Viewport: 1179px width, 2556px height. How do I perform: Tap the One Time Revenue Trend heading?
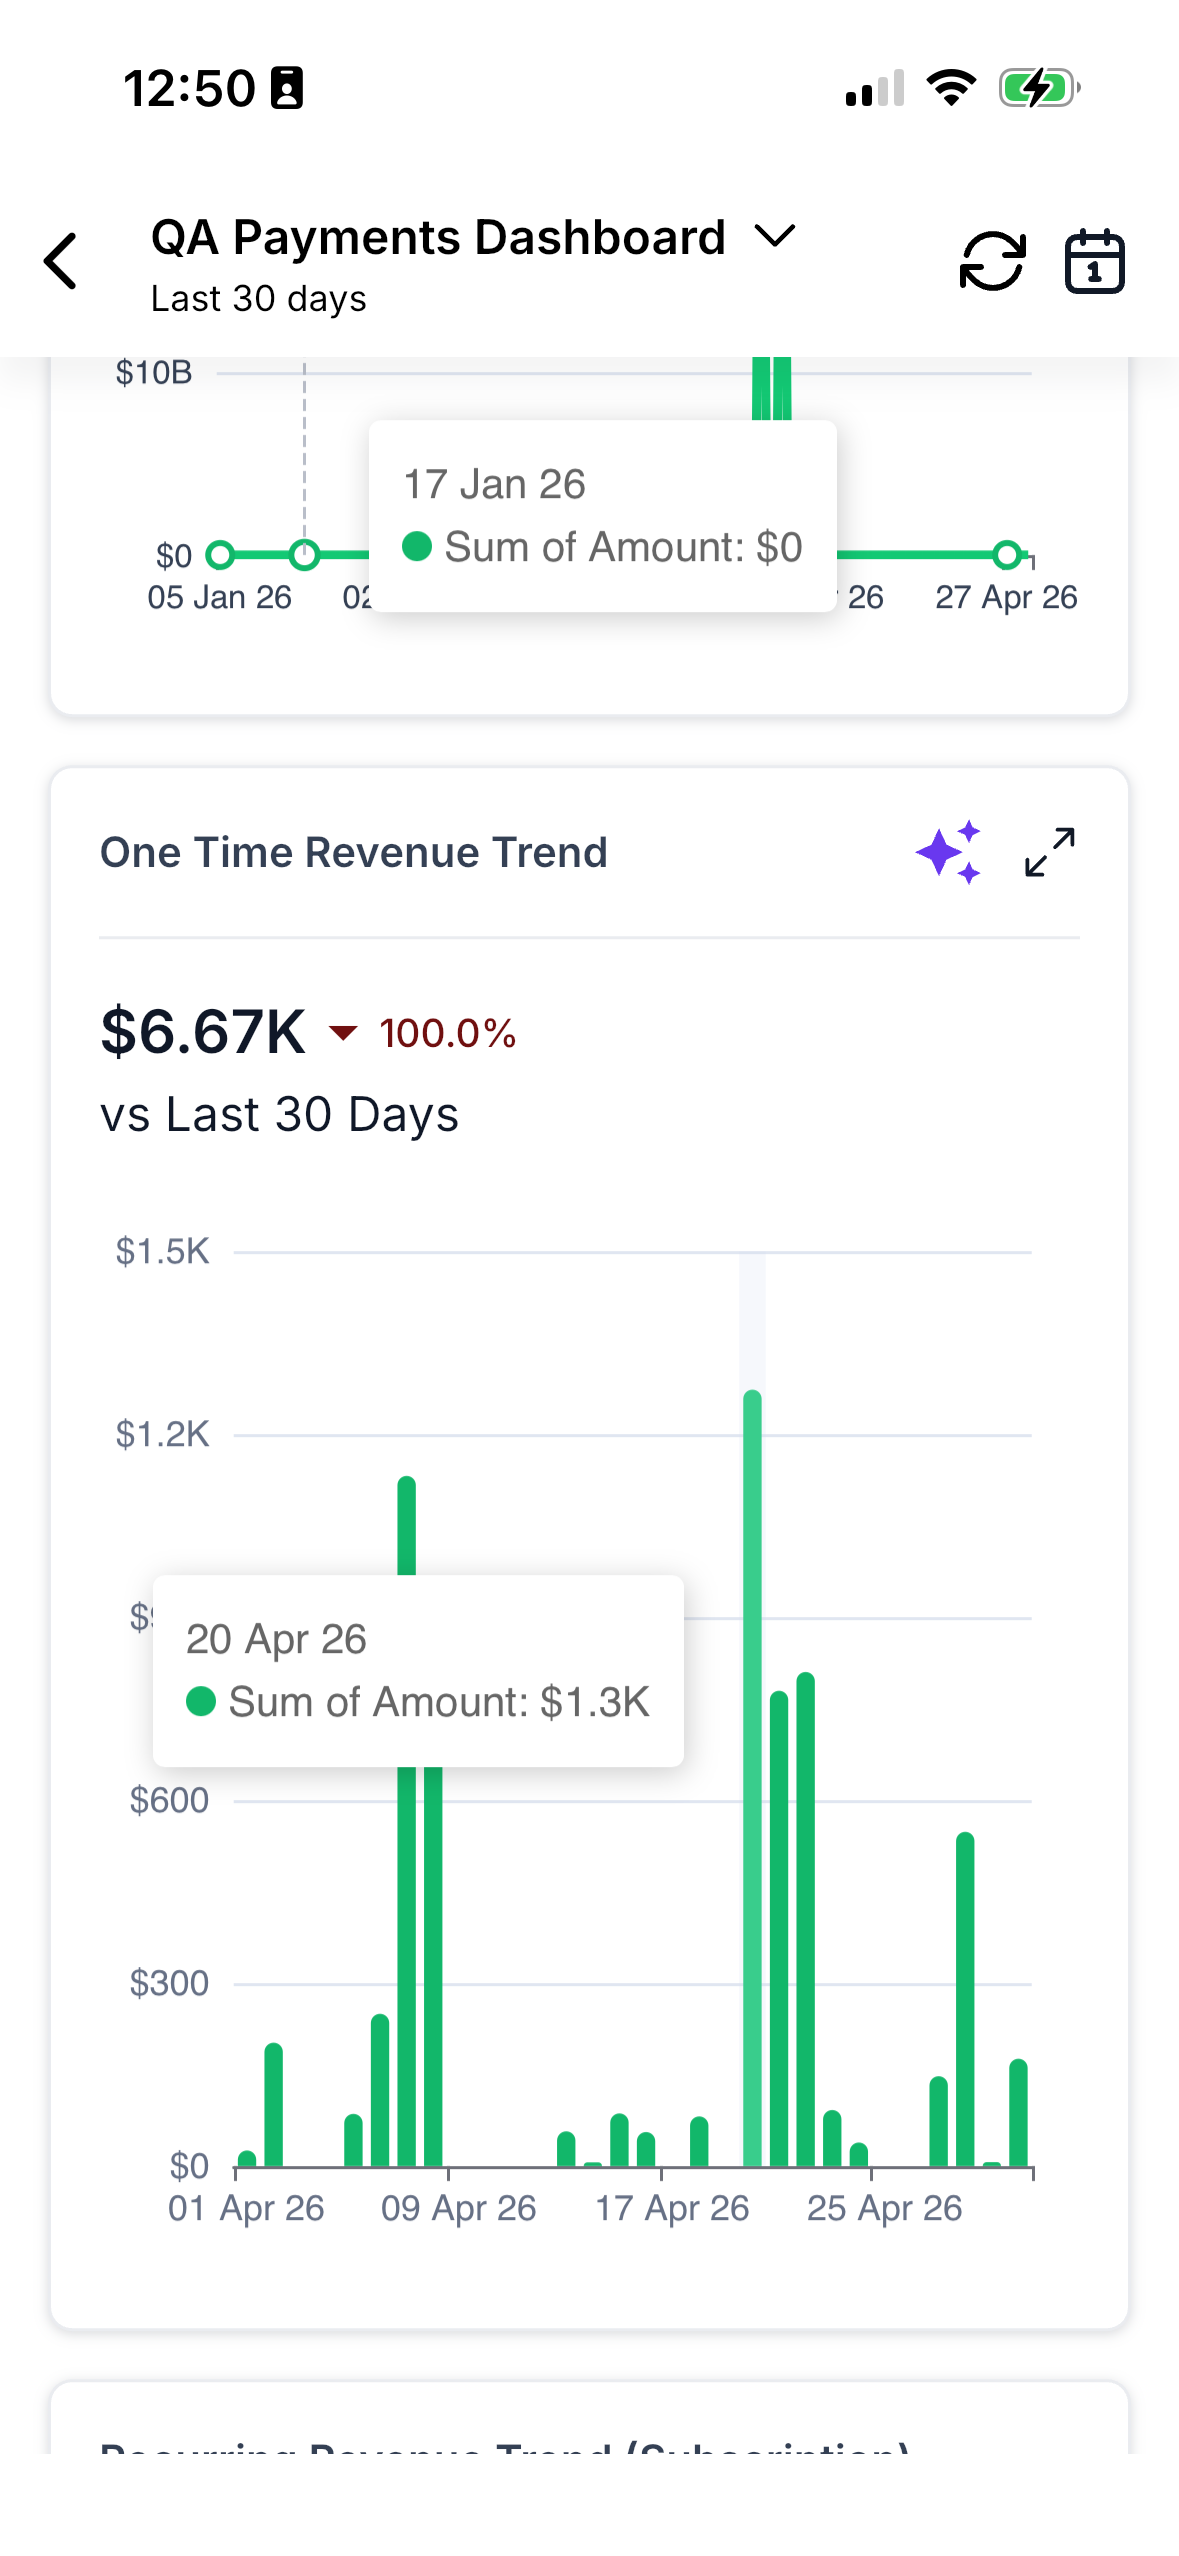coord(354,852)
